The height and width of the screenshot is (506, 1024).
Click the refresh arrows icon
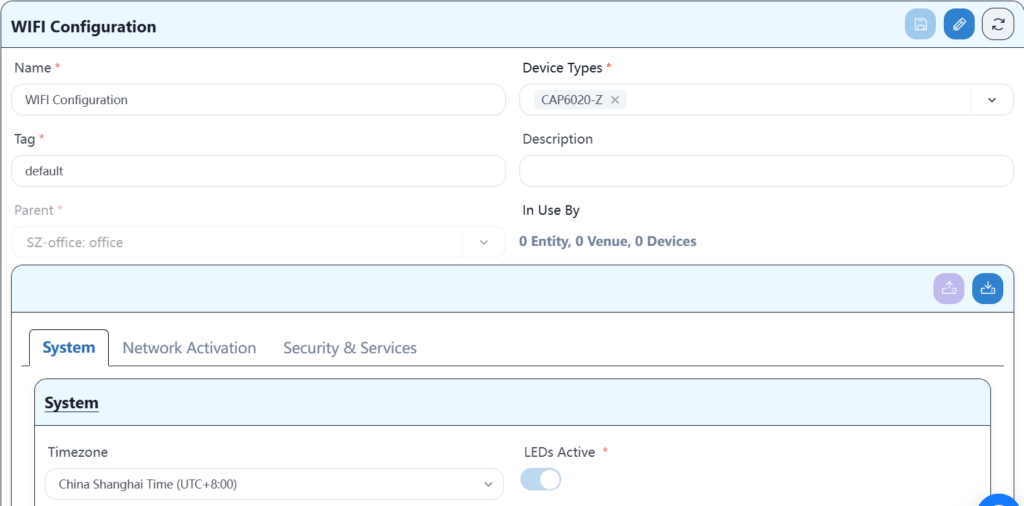pos(997,24)
